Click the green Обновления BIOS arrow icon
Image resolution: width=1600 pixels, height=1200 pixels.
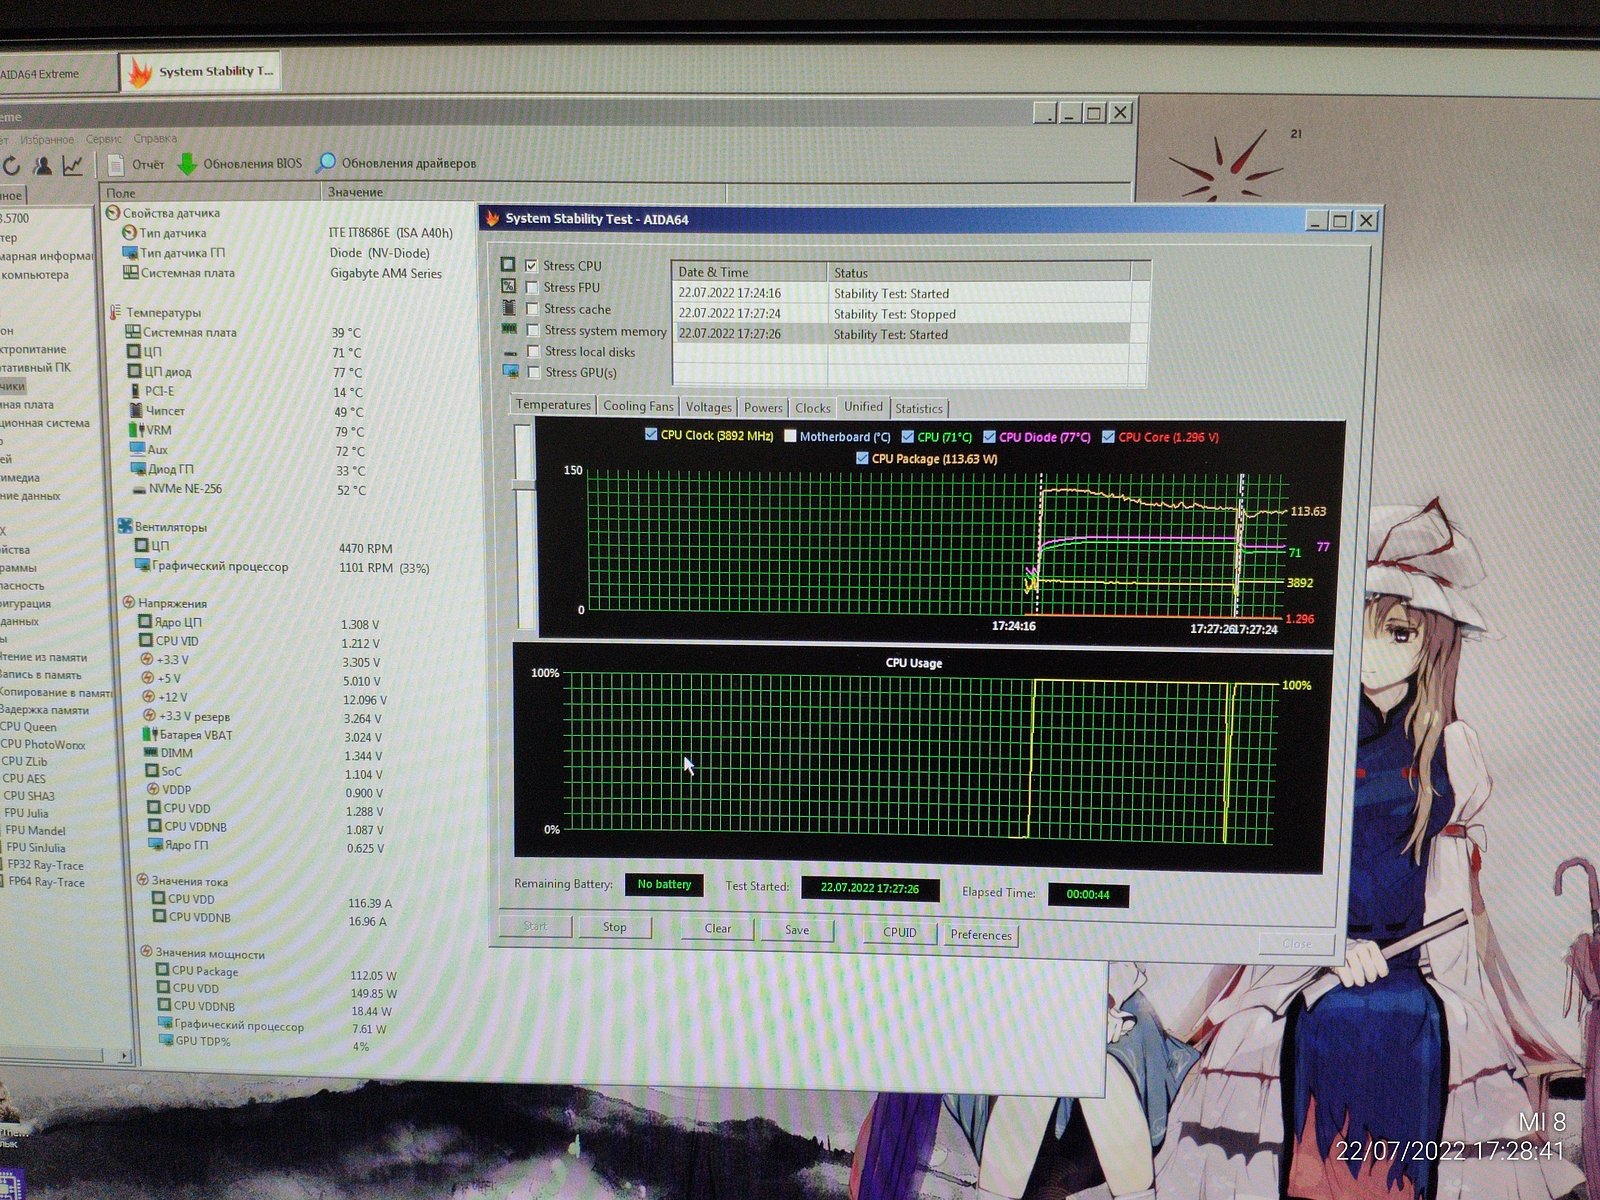[187, 164]
